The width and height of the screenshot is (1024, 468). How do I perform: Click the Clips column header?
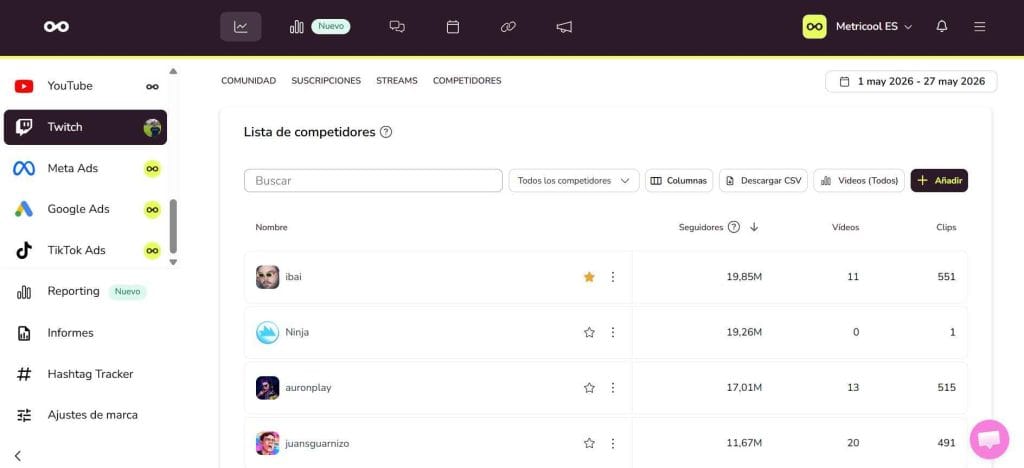(946, 227)
